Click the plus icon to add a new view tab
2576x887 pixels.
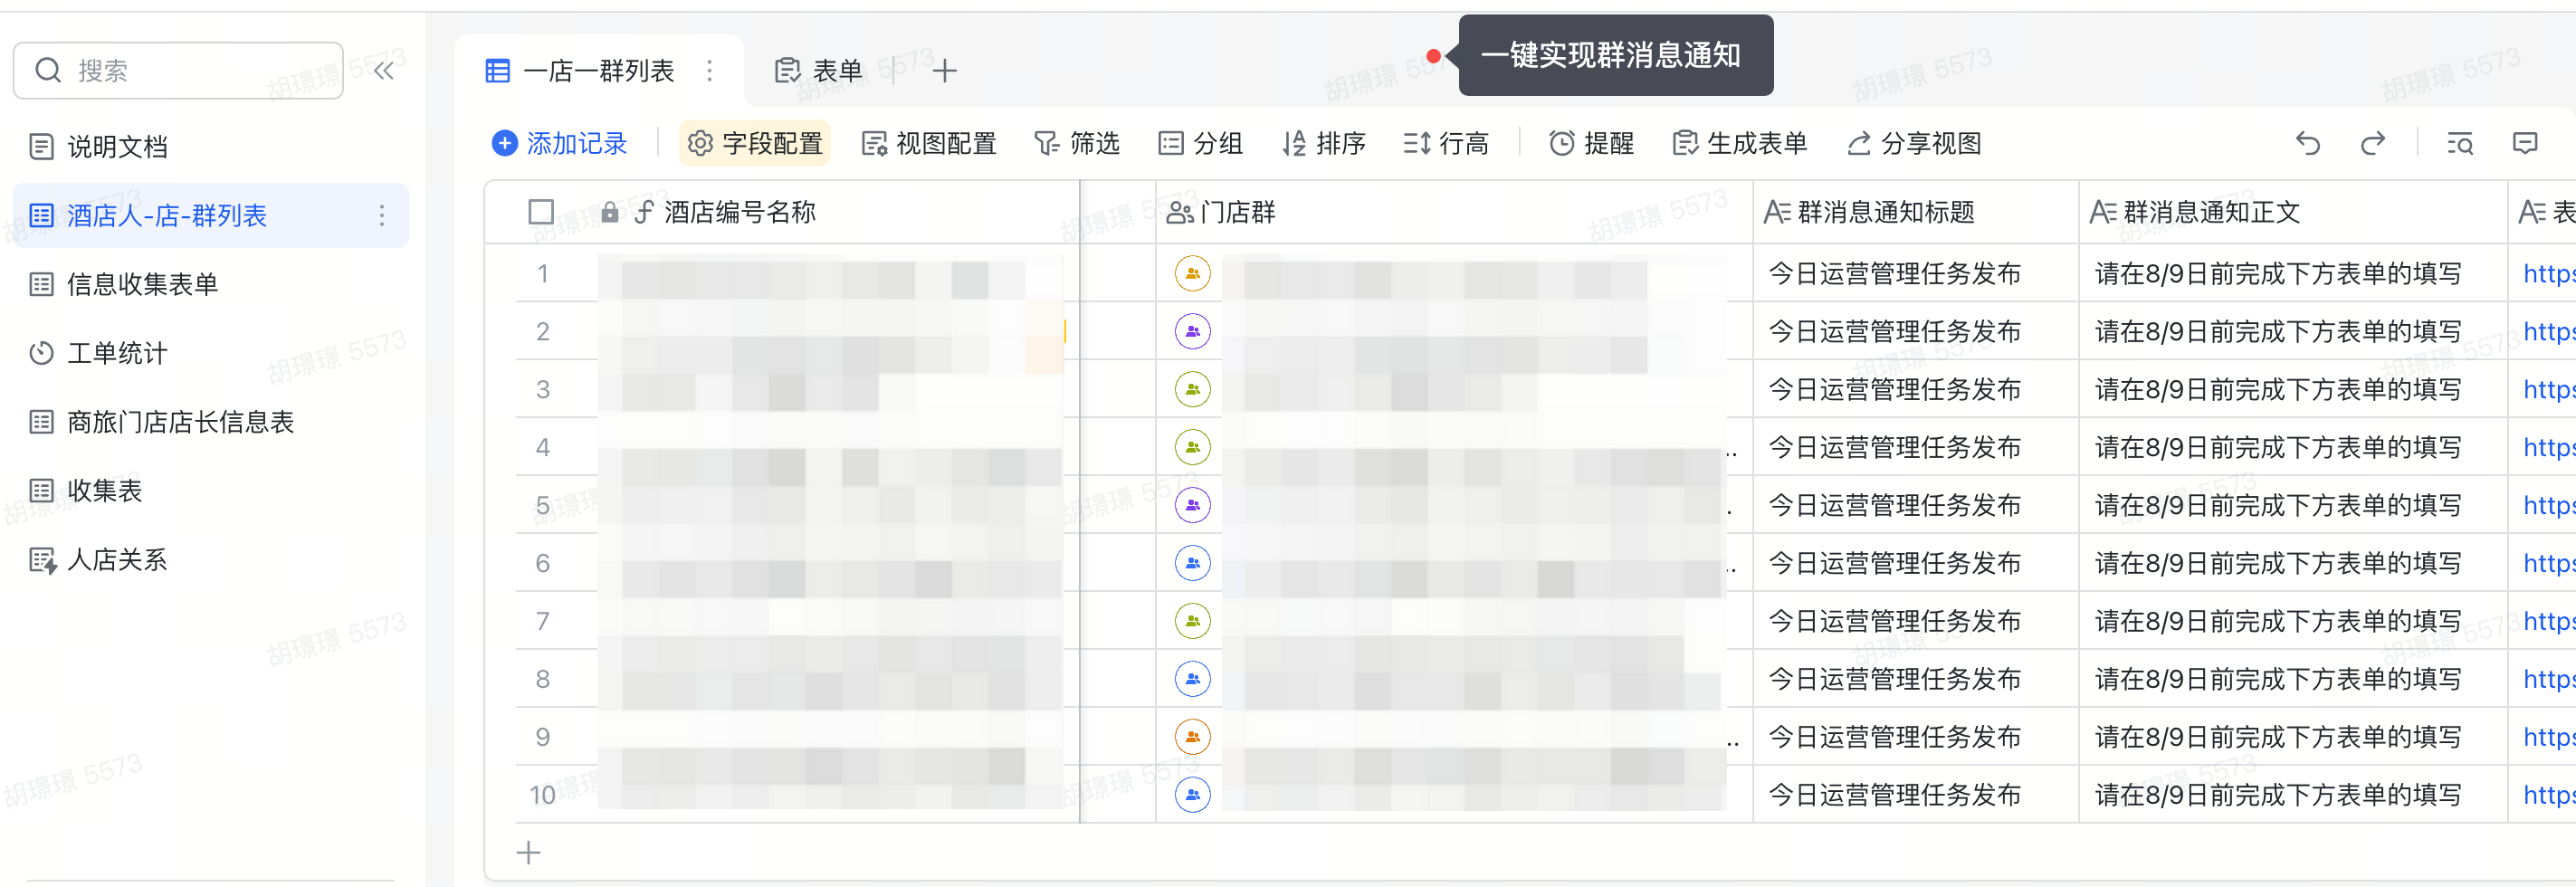click(944, 70)
